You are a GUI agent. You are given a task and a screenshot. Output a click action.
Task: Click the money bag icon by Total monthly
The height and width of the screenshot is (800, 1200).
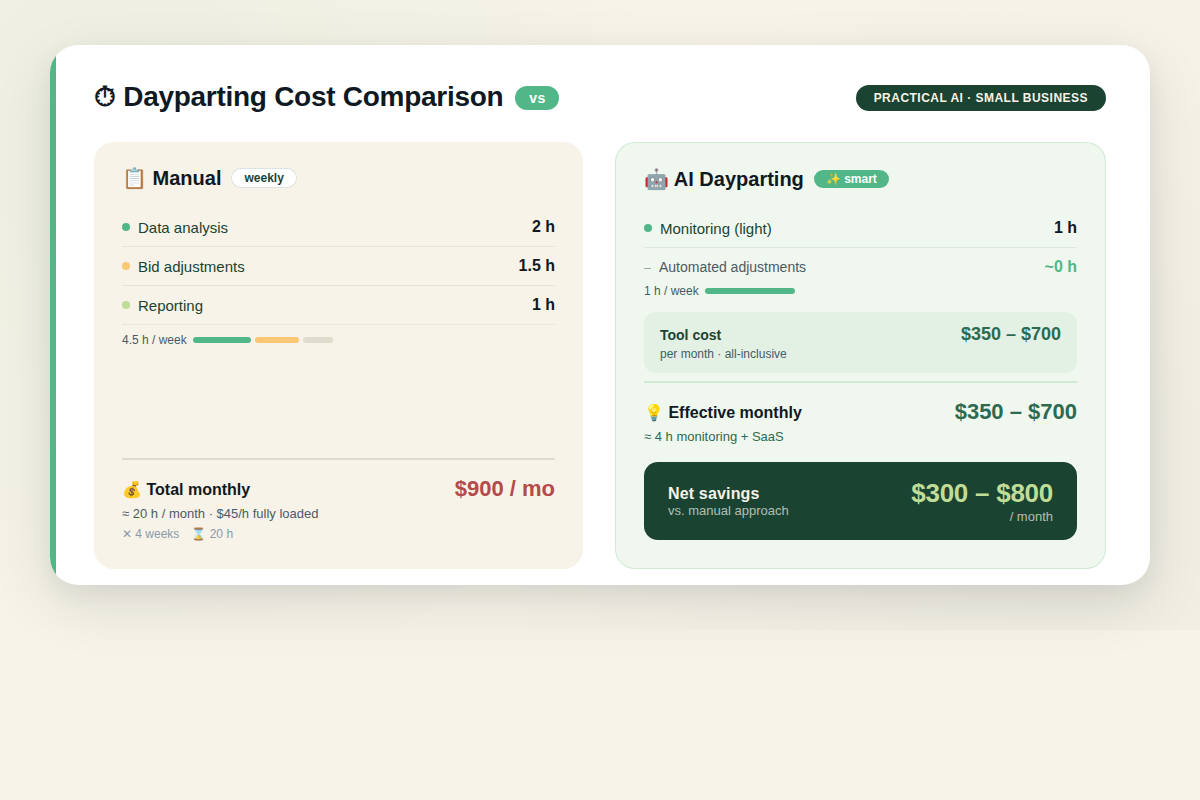132,490
